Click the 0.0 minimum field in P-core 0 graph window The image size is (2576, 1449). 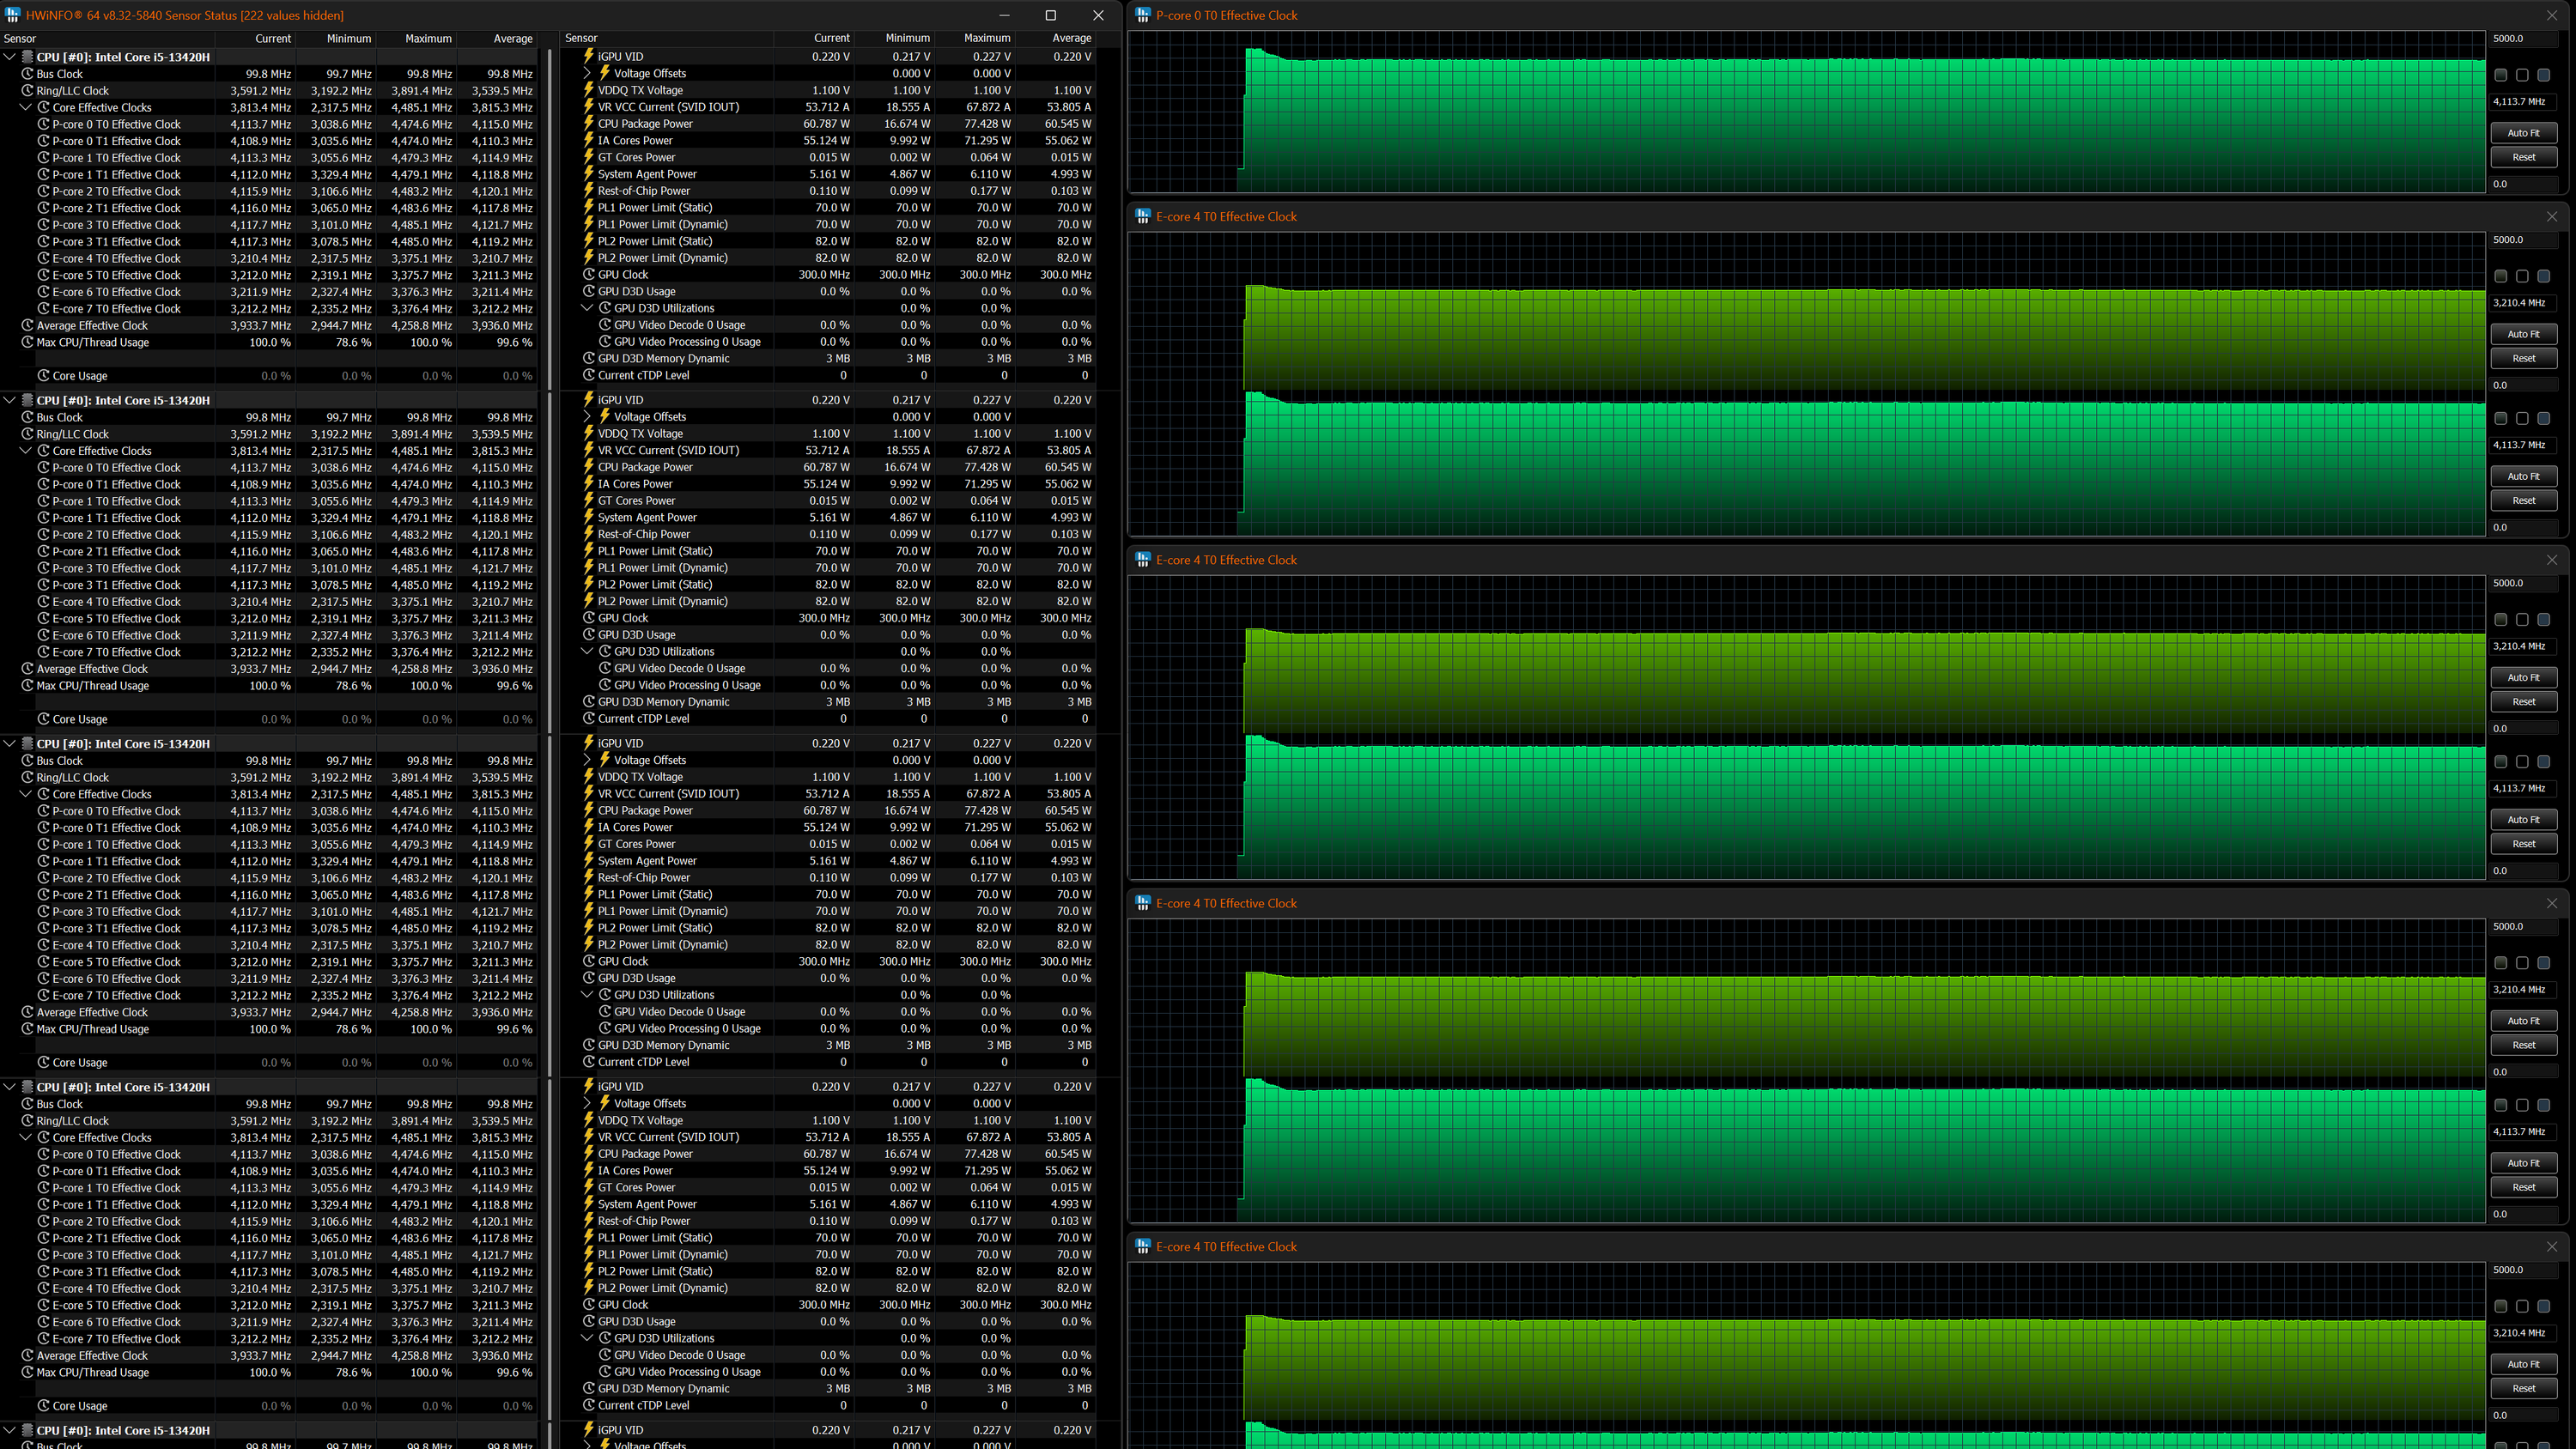click(x=2523, y=184)
